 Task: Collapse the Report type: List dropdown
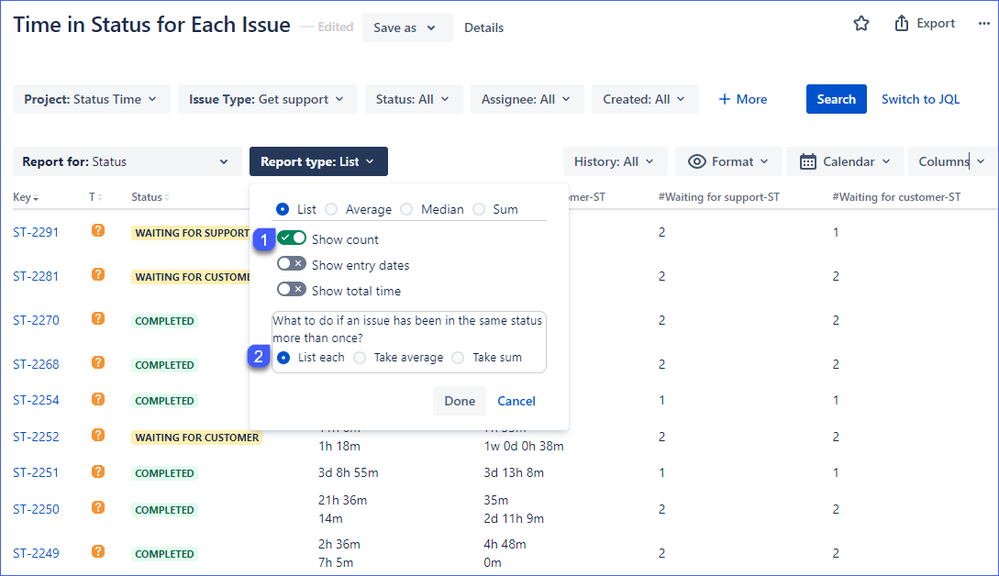tap(319, 162)
